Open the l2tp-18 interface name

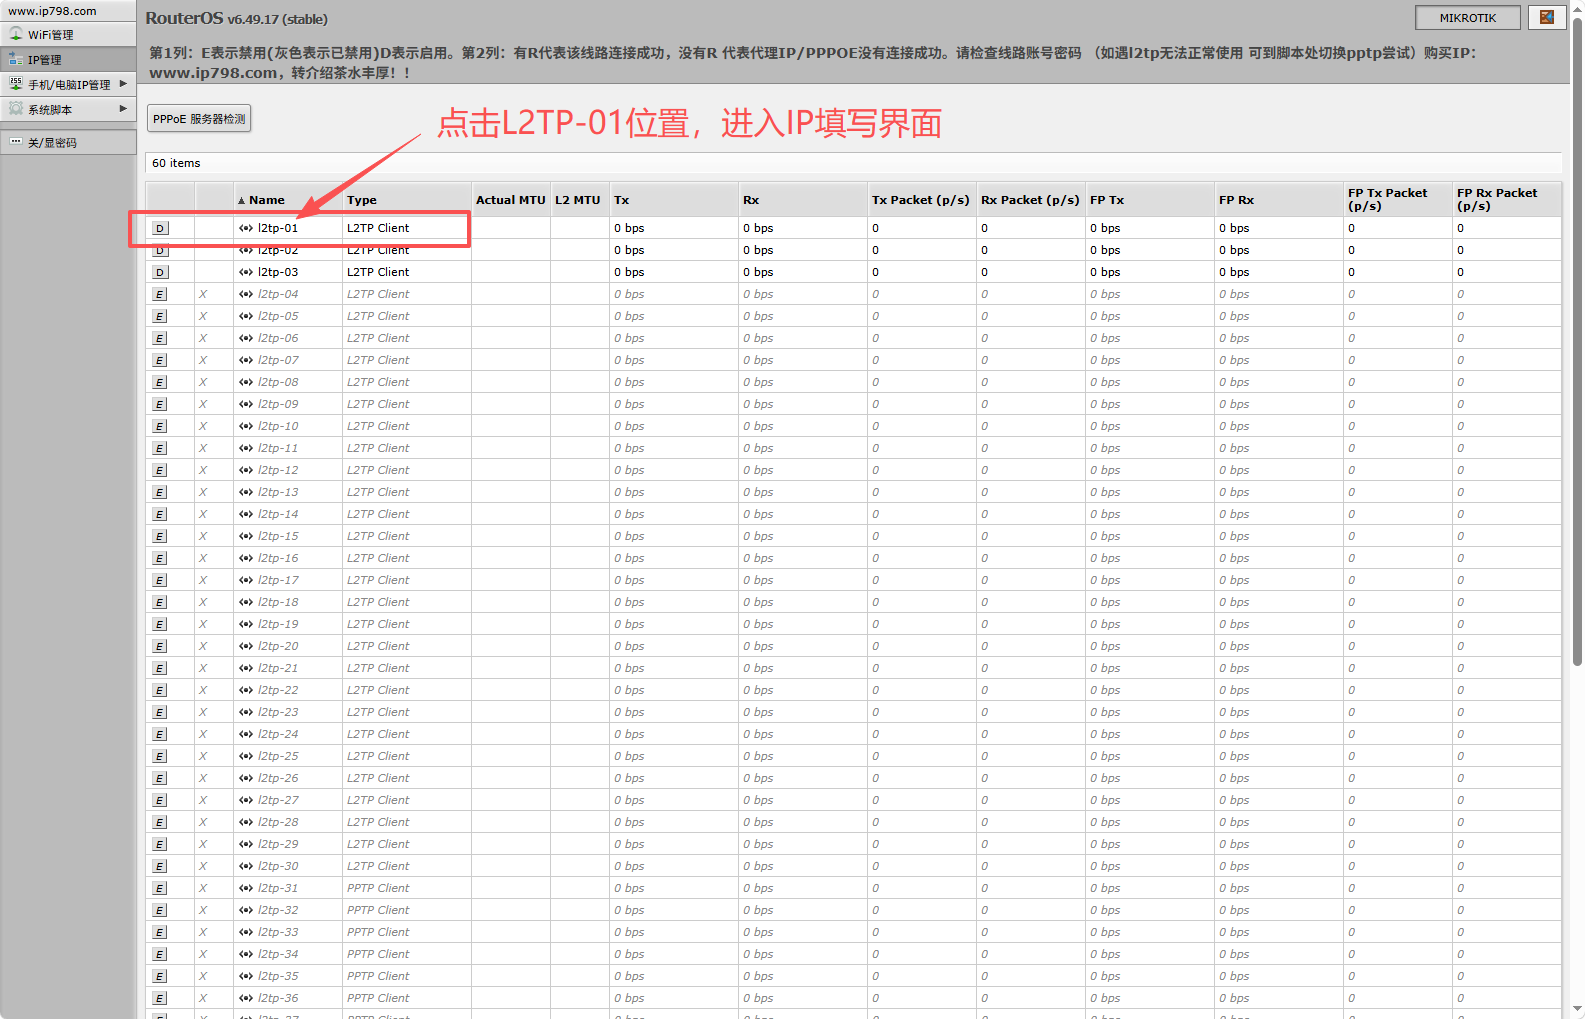[x=278, y=602]
